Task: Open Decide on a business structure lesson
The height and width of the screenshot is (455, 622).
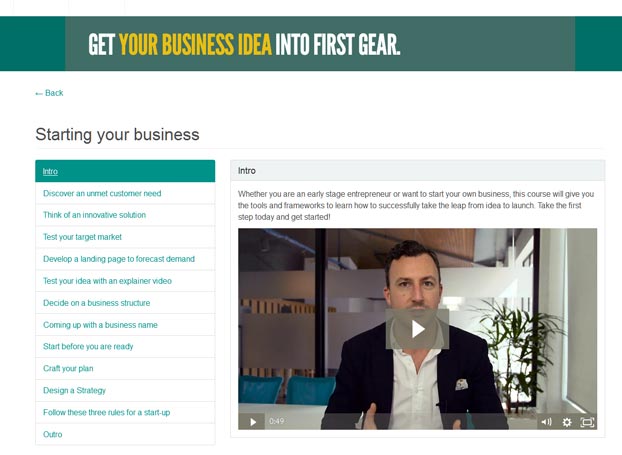Action: [125, 303]
